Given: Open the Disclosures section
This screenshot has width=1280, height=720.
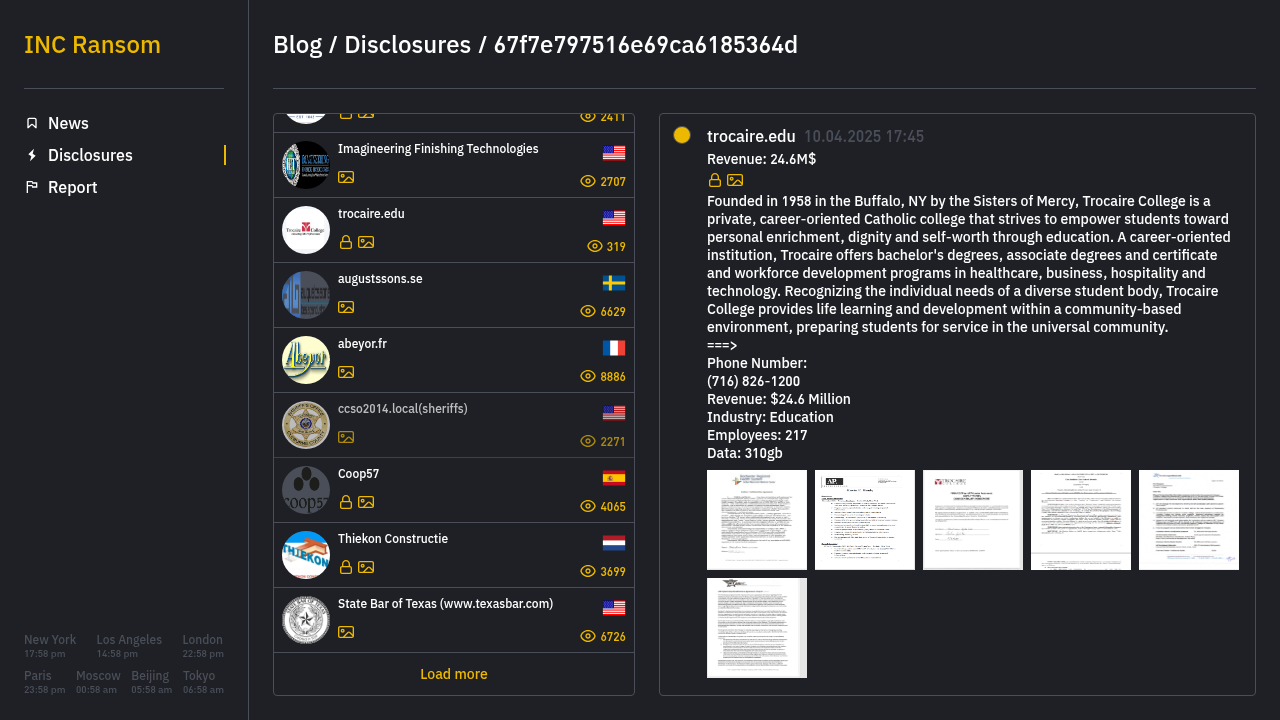Looking at the screenshot, I should (90, 155).
